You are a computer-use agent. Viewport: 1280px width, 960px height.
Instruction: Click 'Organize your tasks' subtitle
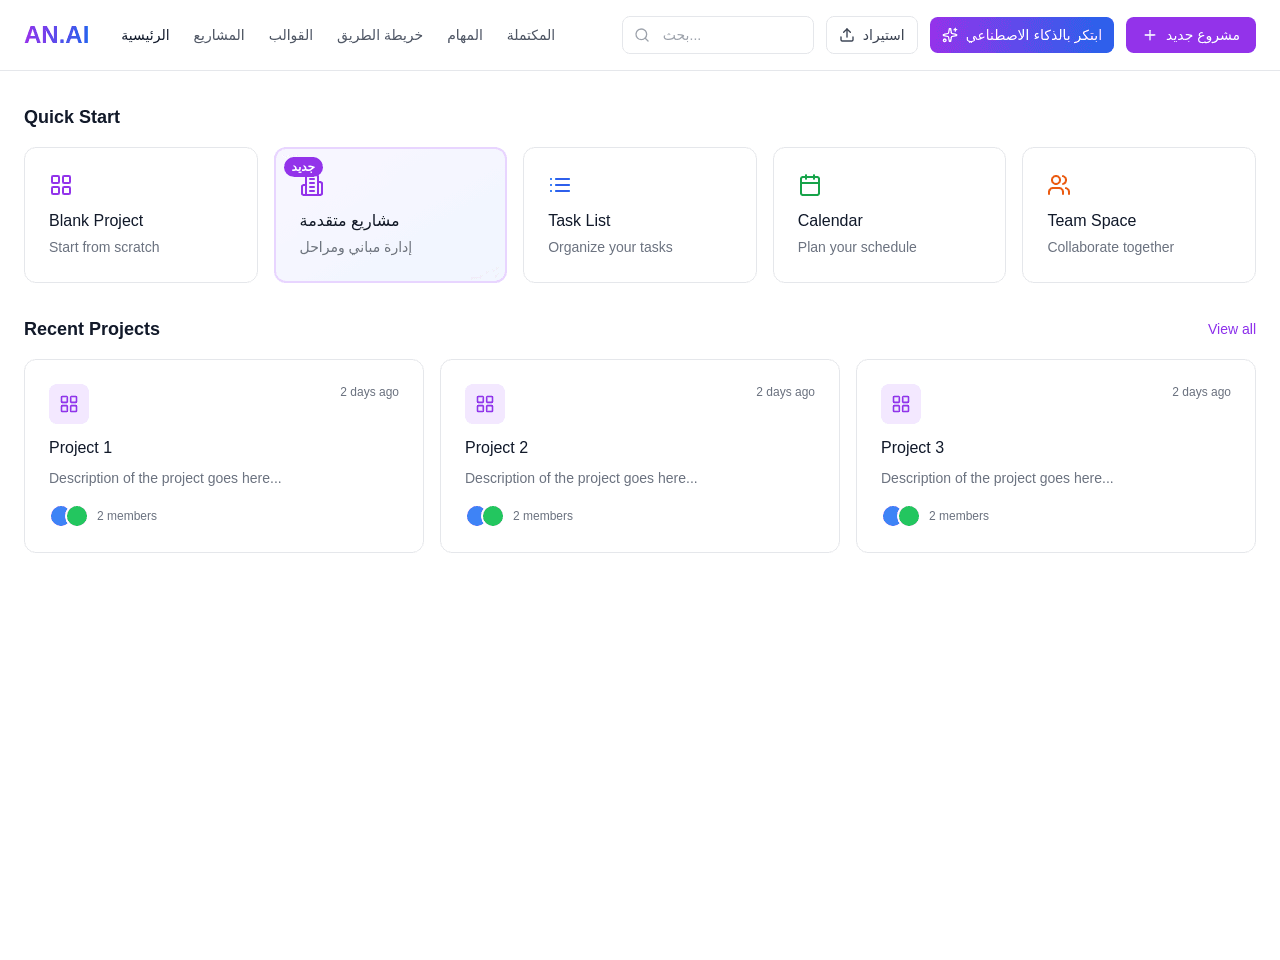610,247
